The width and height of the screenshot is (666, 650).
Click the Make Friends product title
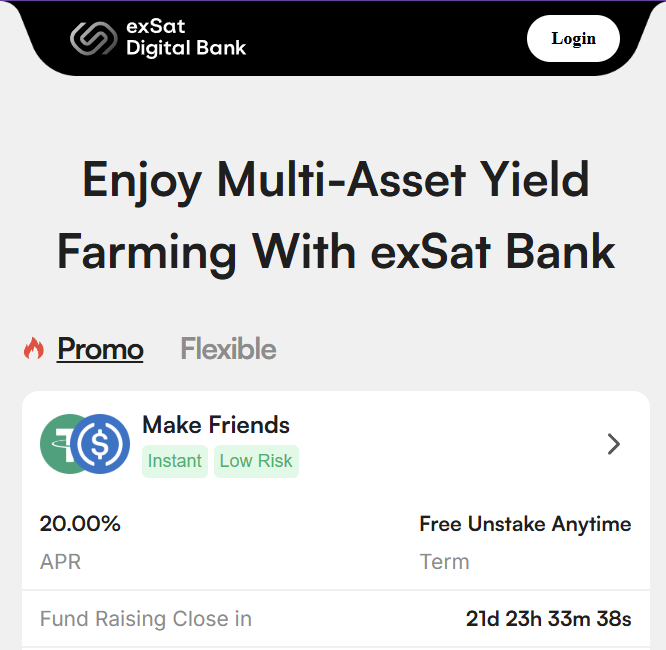216,425
